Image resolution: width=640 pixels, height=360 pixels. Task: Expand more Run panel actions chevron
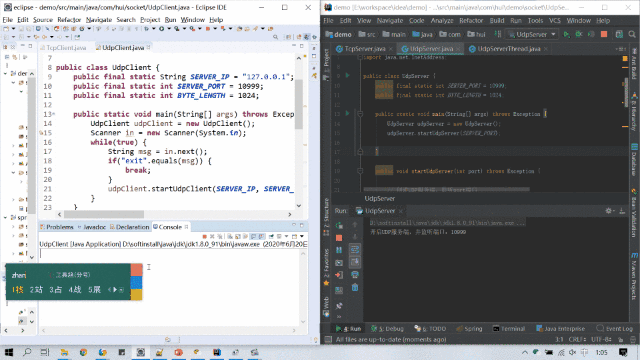click(x=339, y=317)
